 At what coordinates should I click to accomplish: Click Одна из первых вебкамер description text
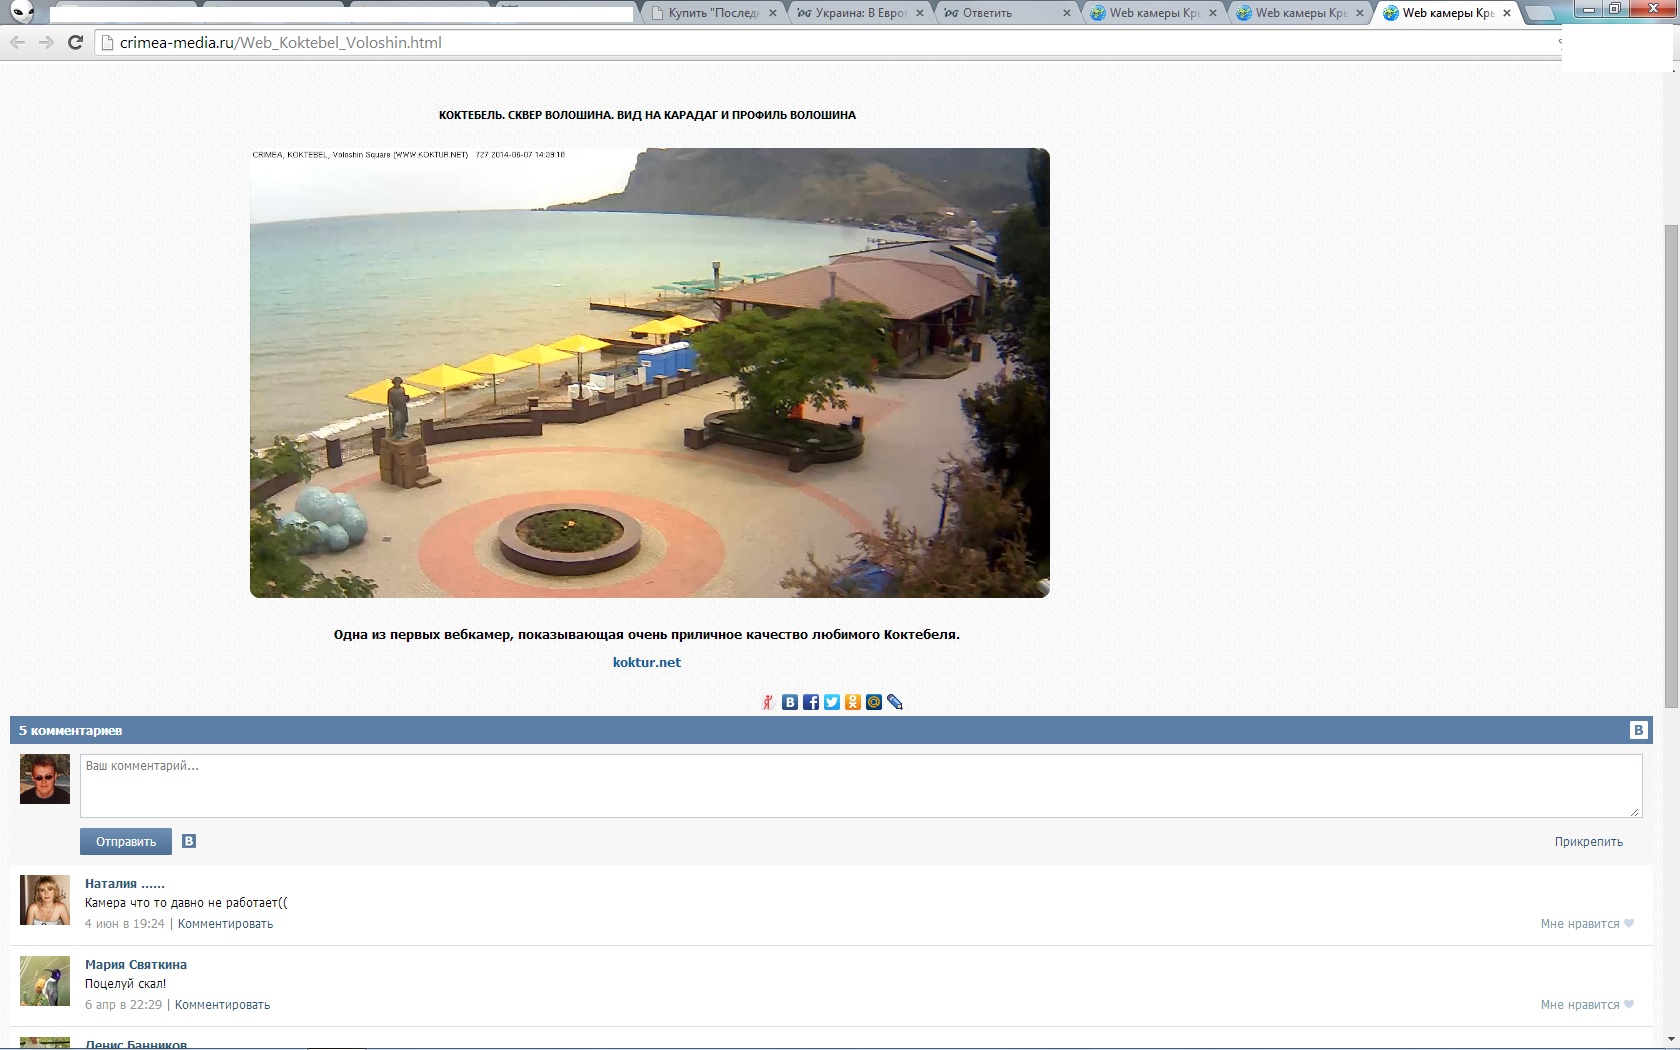(x=647, y=634)
